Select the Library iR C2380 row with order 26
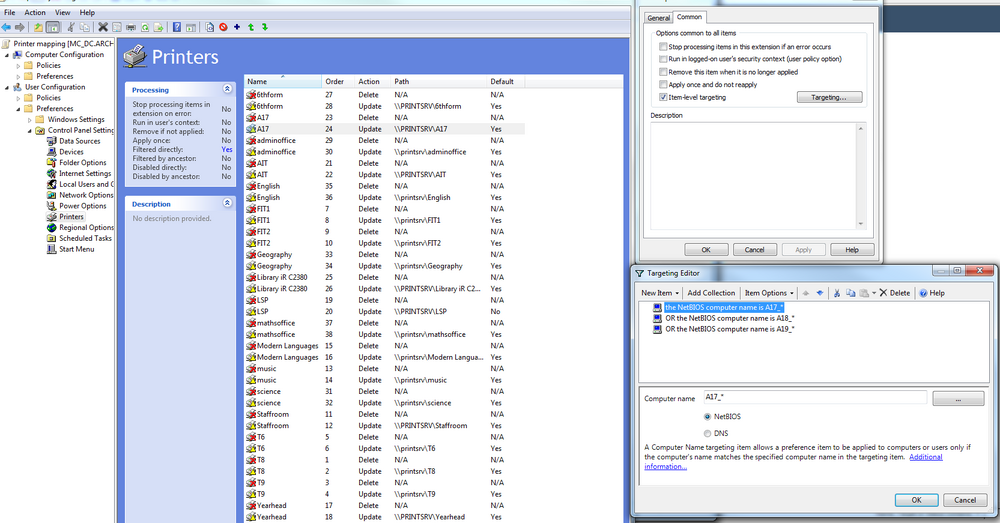Screen dimensions: 1000x523 coord(385,289)
